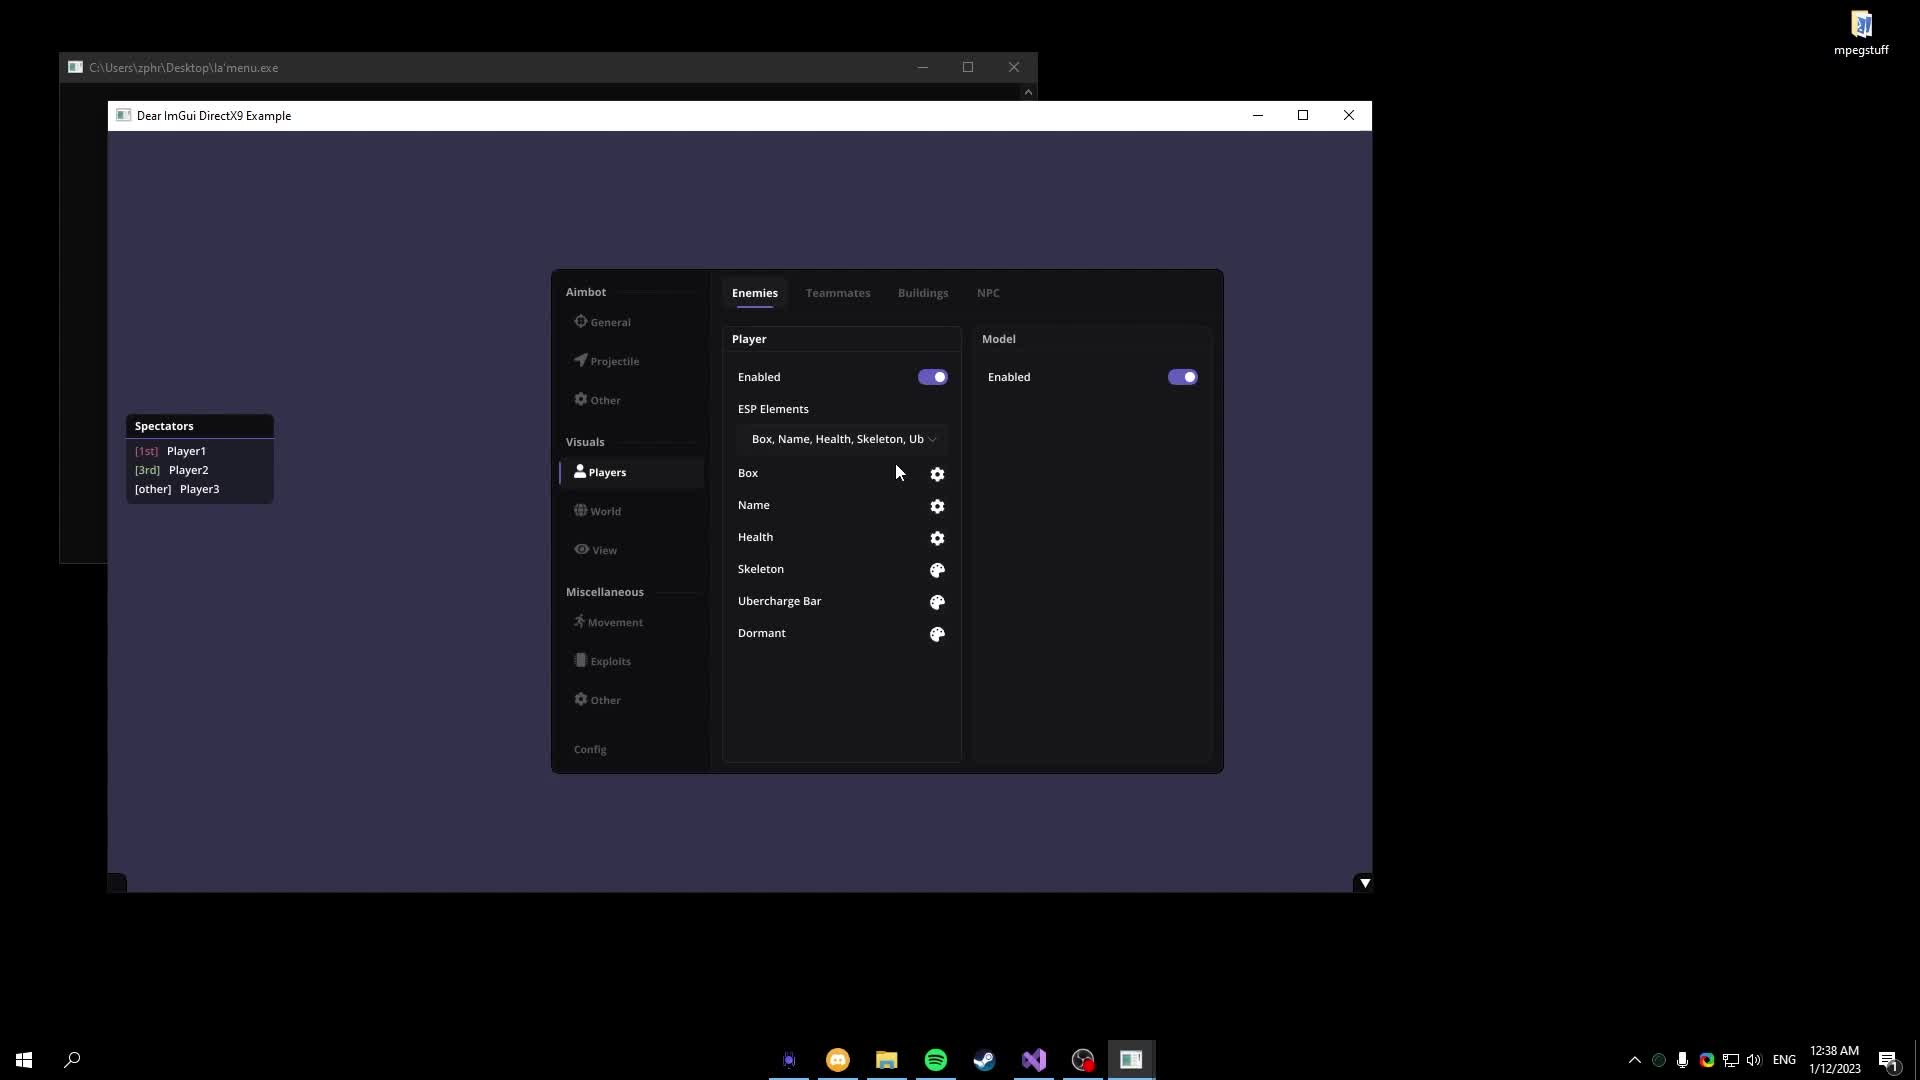This screenshot has width=1920, height=1080.
Task: Disable Model Enabled toggle
Action: pyautogui.click(x=1182, y=377)
